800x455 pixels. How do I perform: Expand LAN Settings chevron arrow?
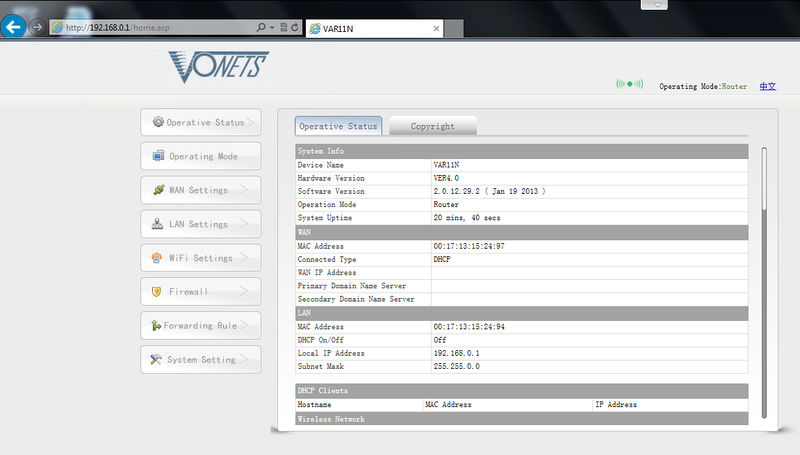tap(244, 223)
